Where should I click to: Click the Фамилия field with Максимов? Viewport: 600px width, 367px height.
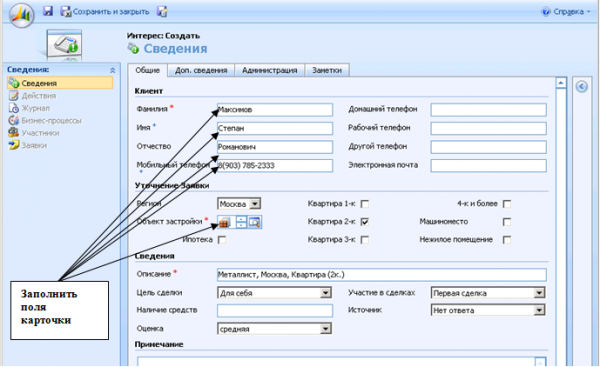click(275, 110)
